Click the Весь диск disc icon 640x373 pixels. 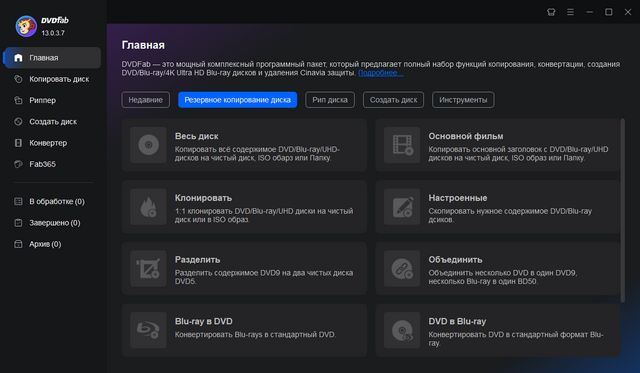pos(148,145)
